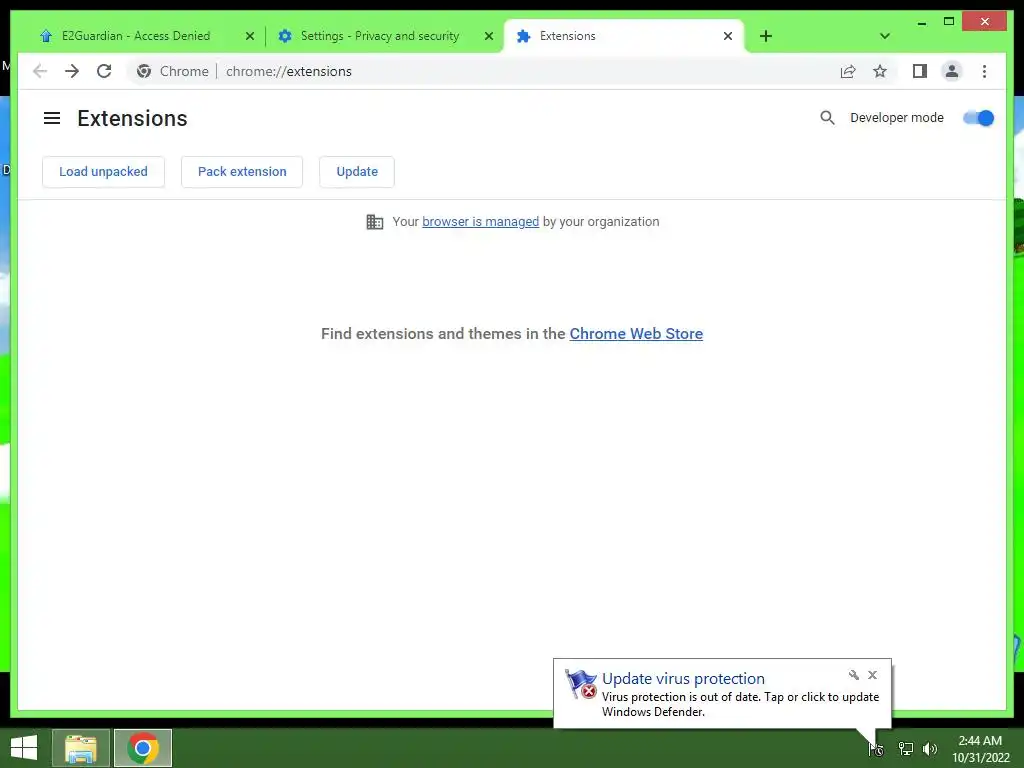Image resolution: width=1024 pixels, height=768 pixels.
Task: Open a new tab with plus button
Action: click(766, 36)
